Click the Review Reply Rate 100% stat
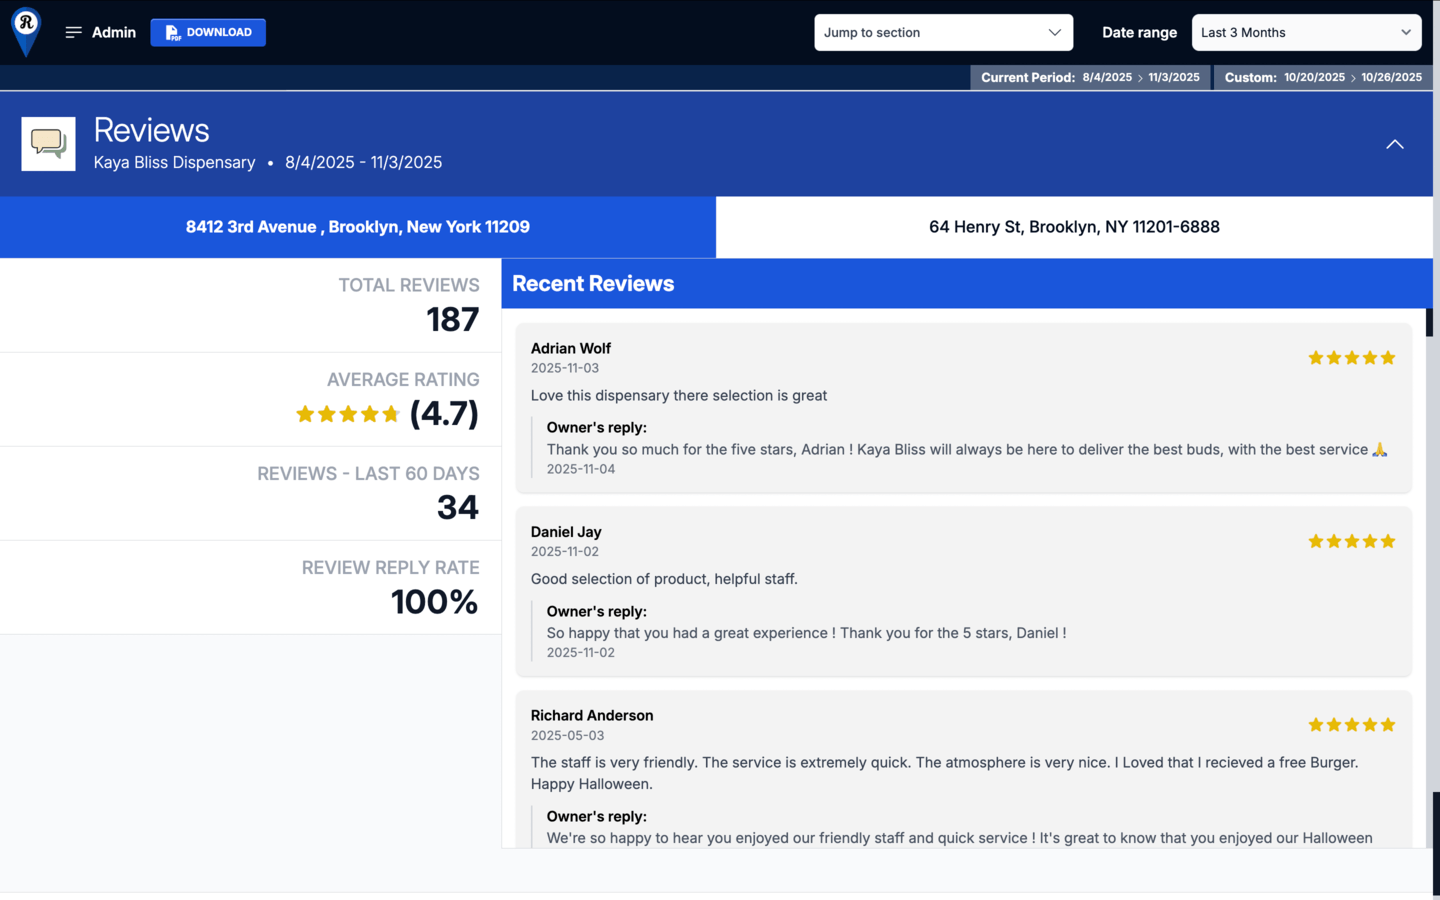Screen dimensions: 1440x900 point(434,602)
